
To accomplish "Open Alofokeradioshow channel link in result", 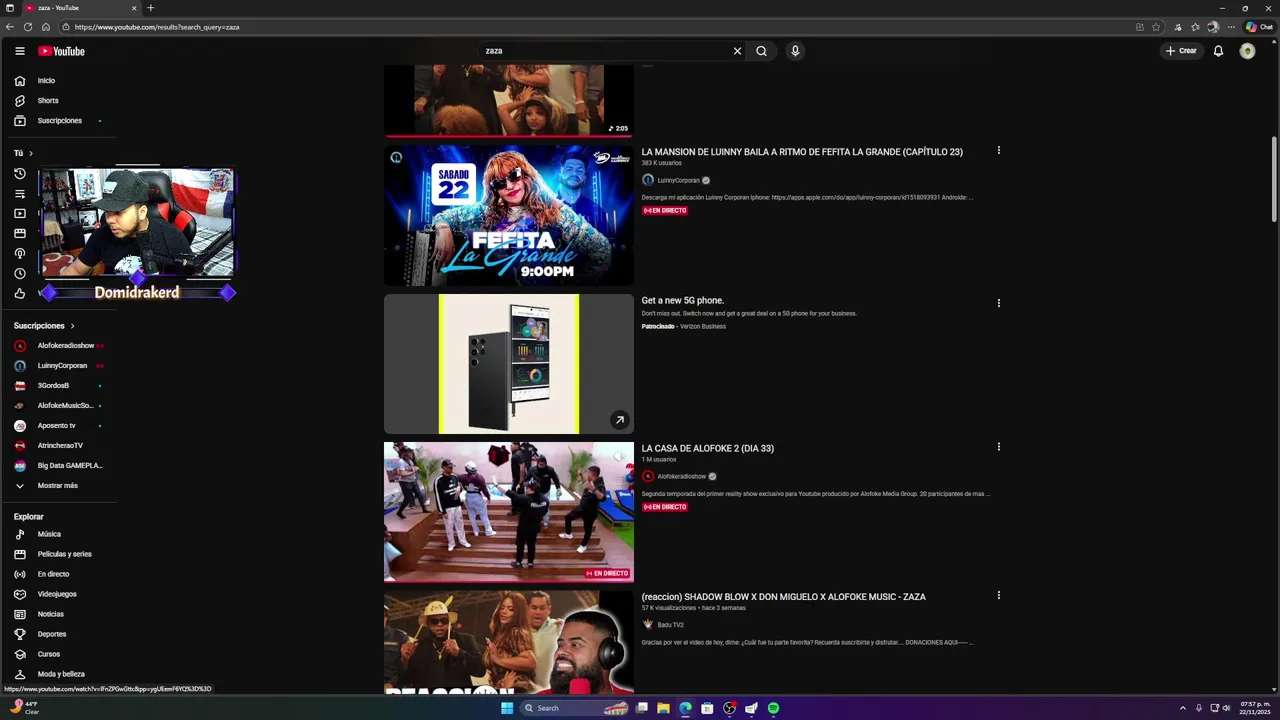I will coord(681,476).
